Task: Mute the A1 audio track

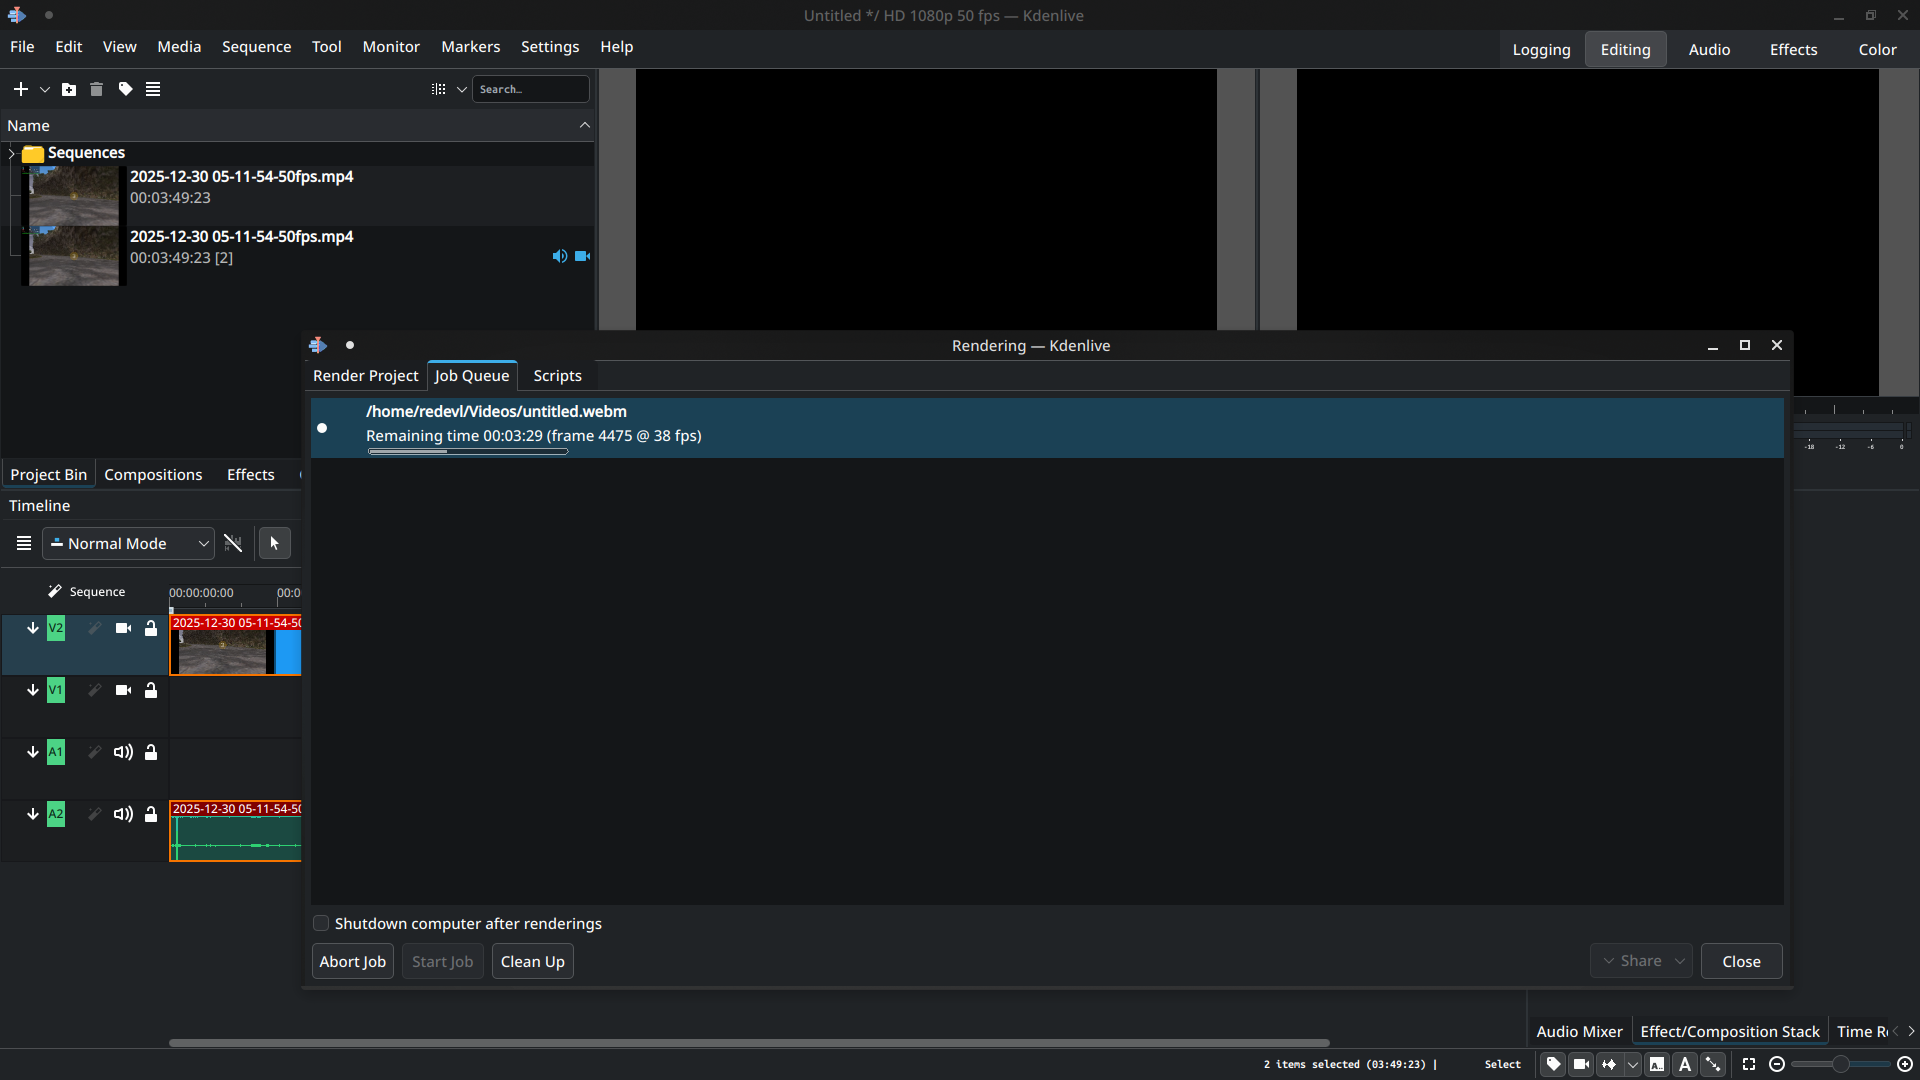Action: pyautogui.click(x=123, y=752)
